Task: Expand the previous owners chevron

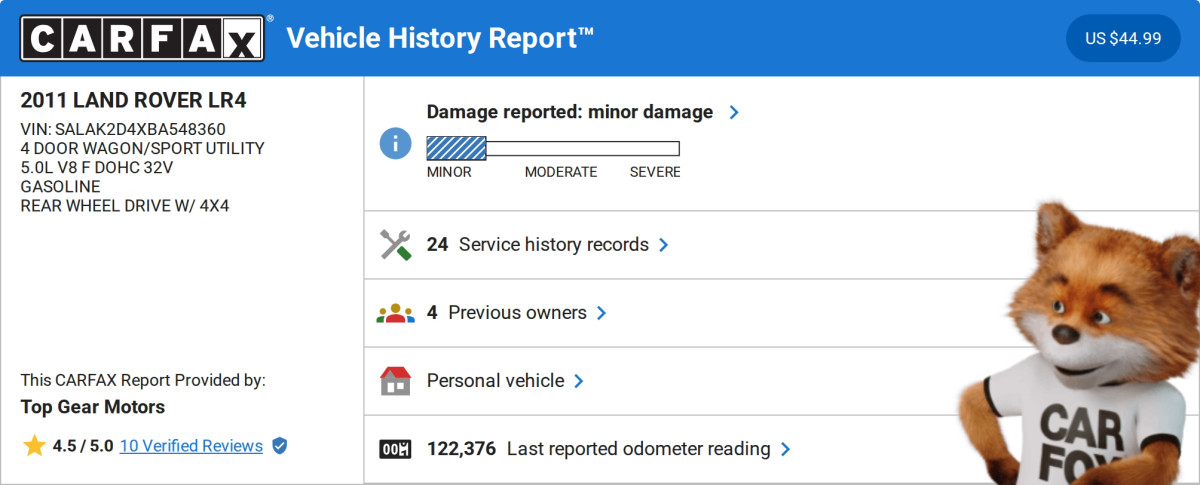Action: click(602, 313)
